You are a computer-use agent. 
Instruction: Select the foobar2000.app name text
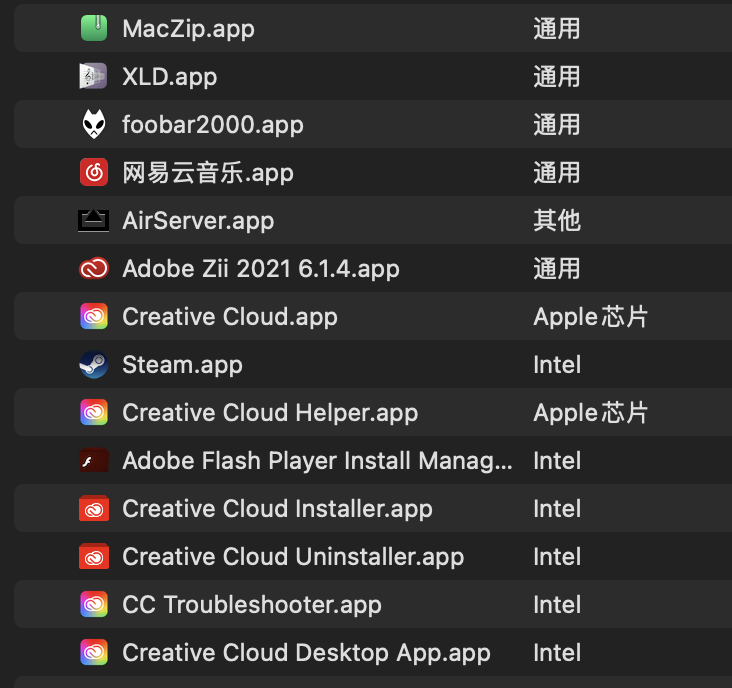click(x=213, y=125)
